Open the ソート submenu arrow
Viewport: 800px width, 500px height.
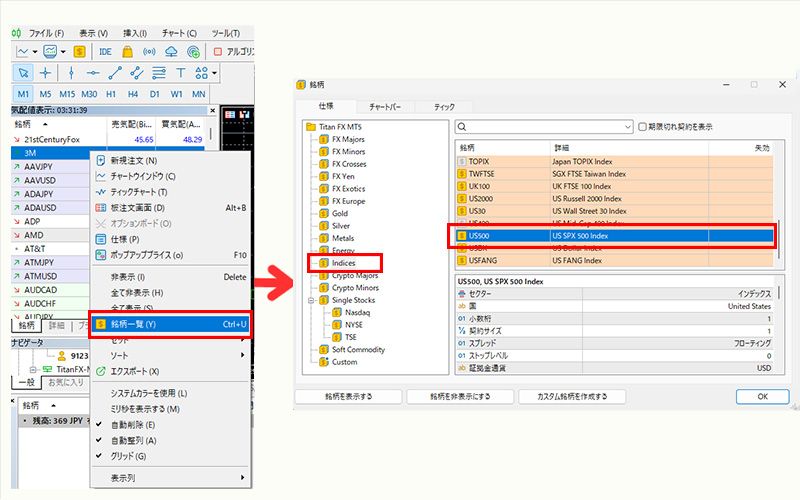point(242,355)
